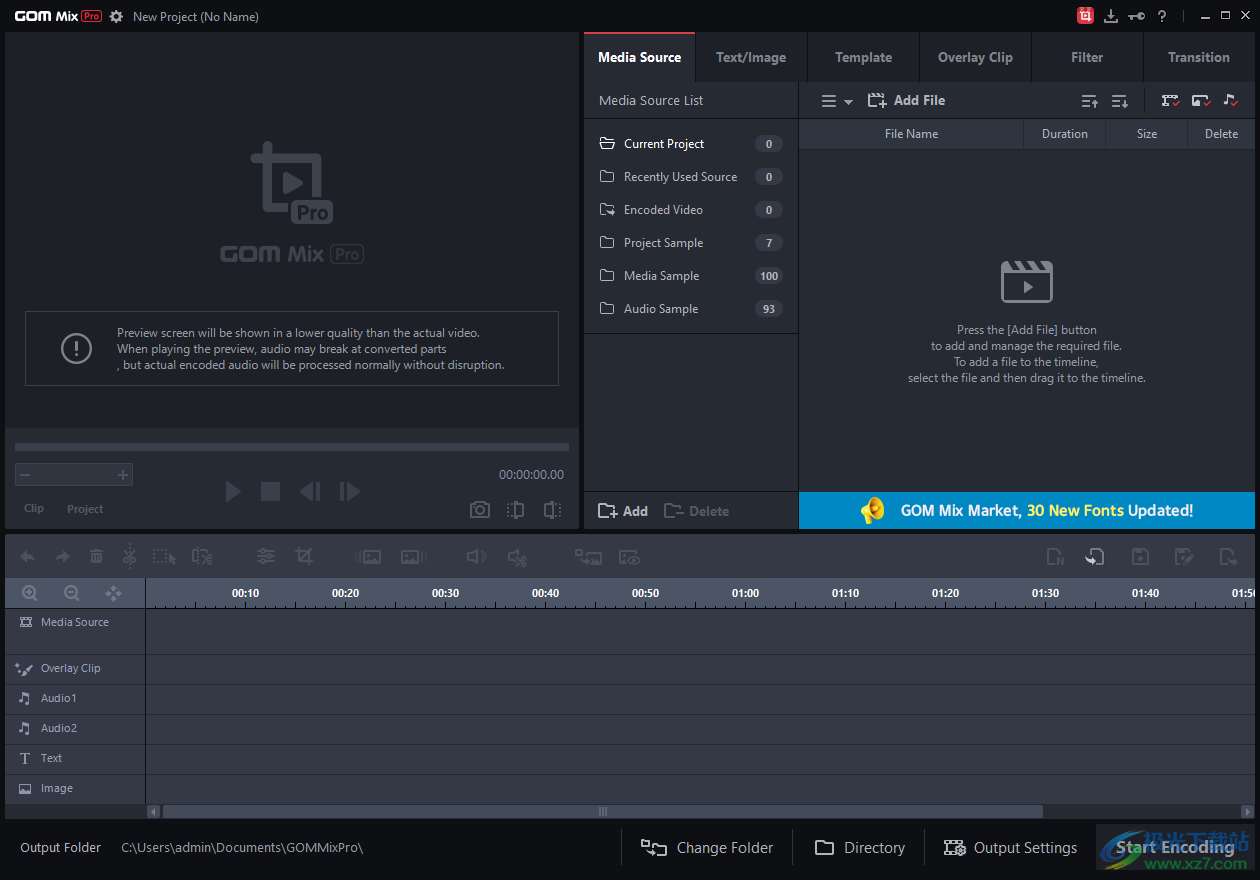Click the split clip scissors icon
The image size is (1260, 880).
point(129,557)
